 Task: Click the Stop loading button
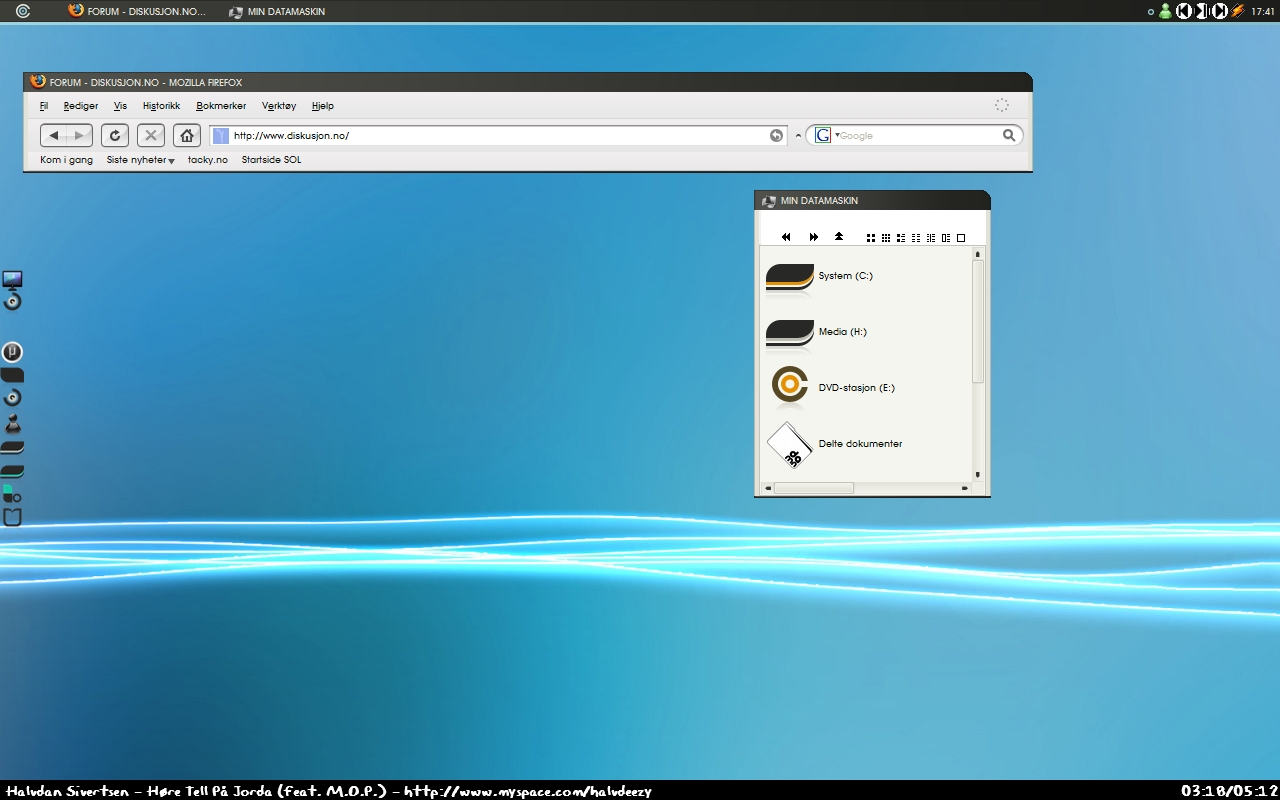[x=151, y=136]
